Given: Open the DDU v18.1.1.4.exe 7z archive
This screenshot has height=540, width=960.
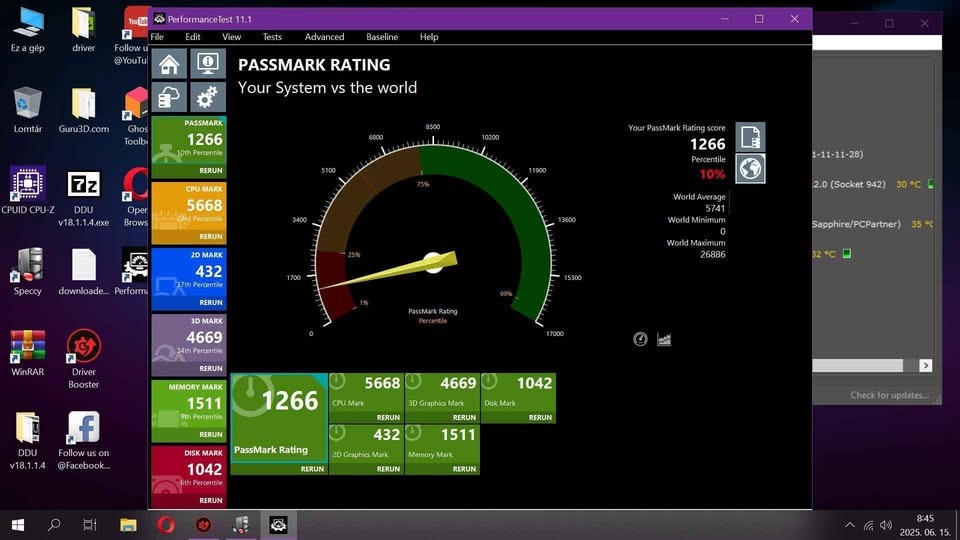Looking at the screenshot, I should [83, 197].
